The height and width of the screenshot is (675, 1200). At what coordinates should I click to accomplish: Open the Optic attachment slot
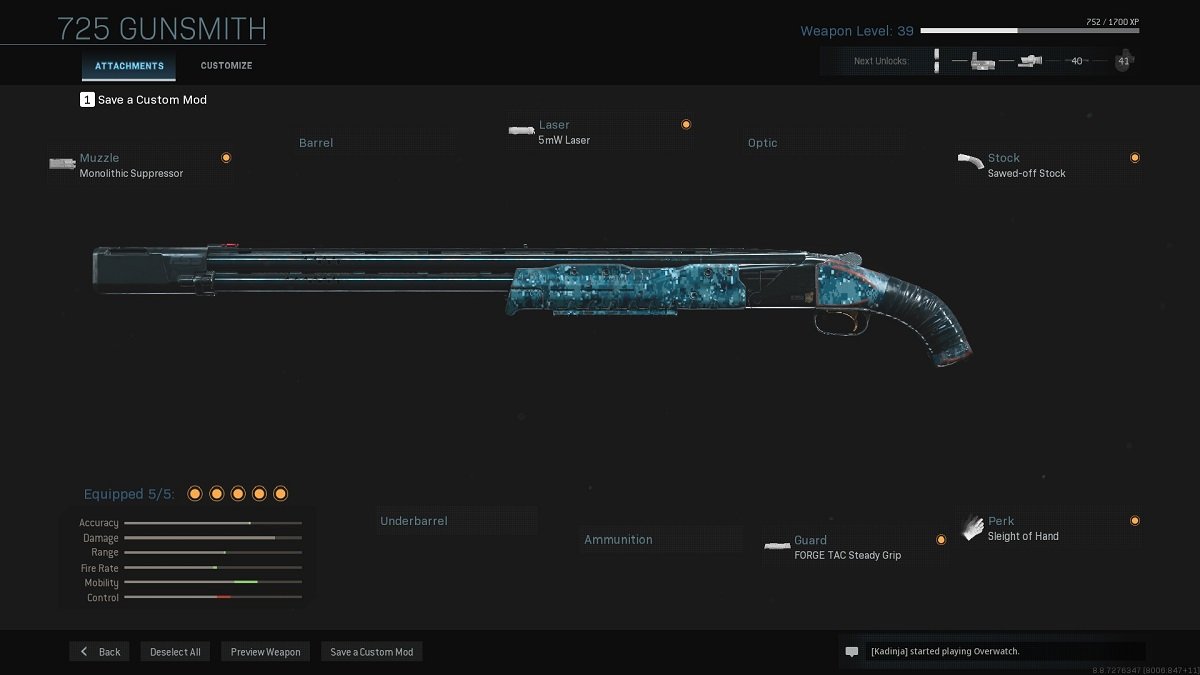[763, 143]
